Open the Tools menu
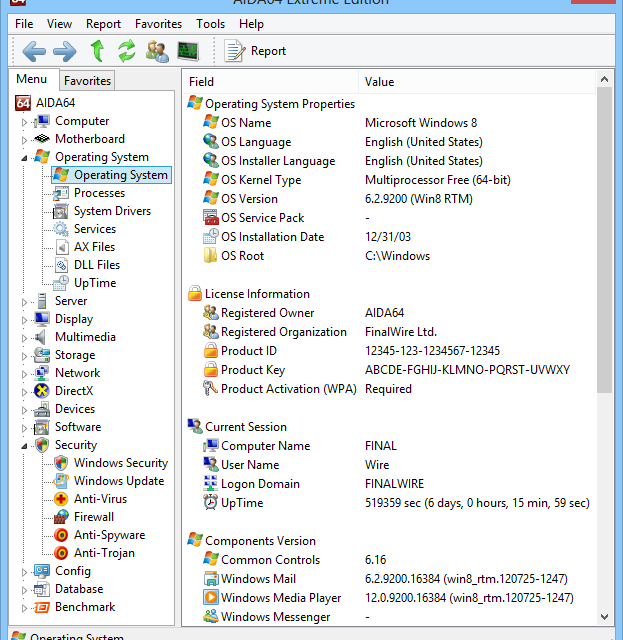This screenshot has width=623, height=640. pos(210,23)
